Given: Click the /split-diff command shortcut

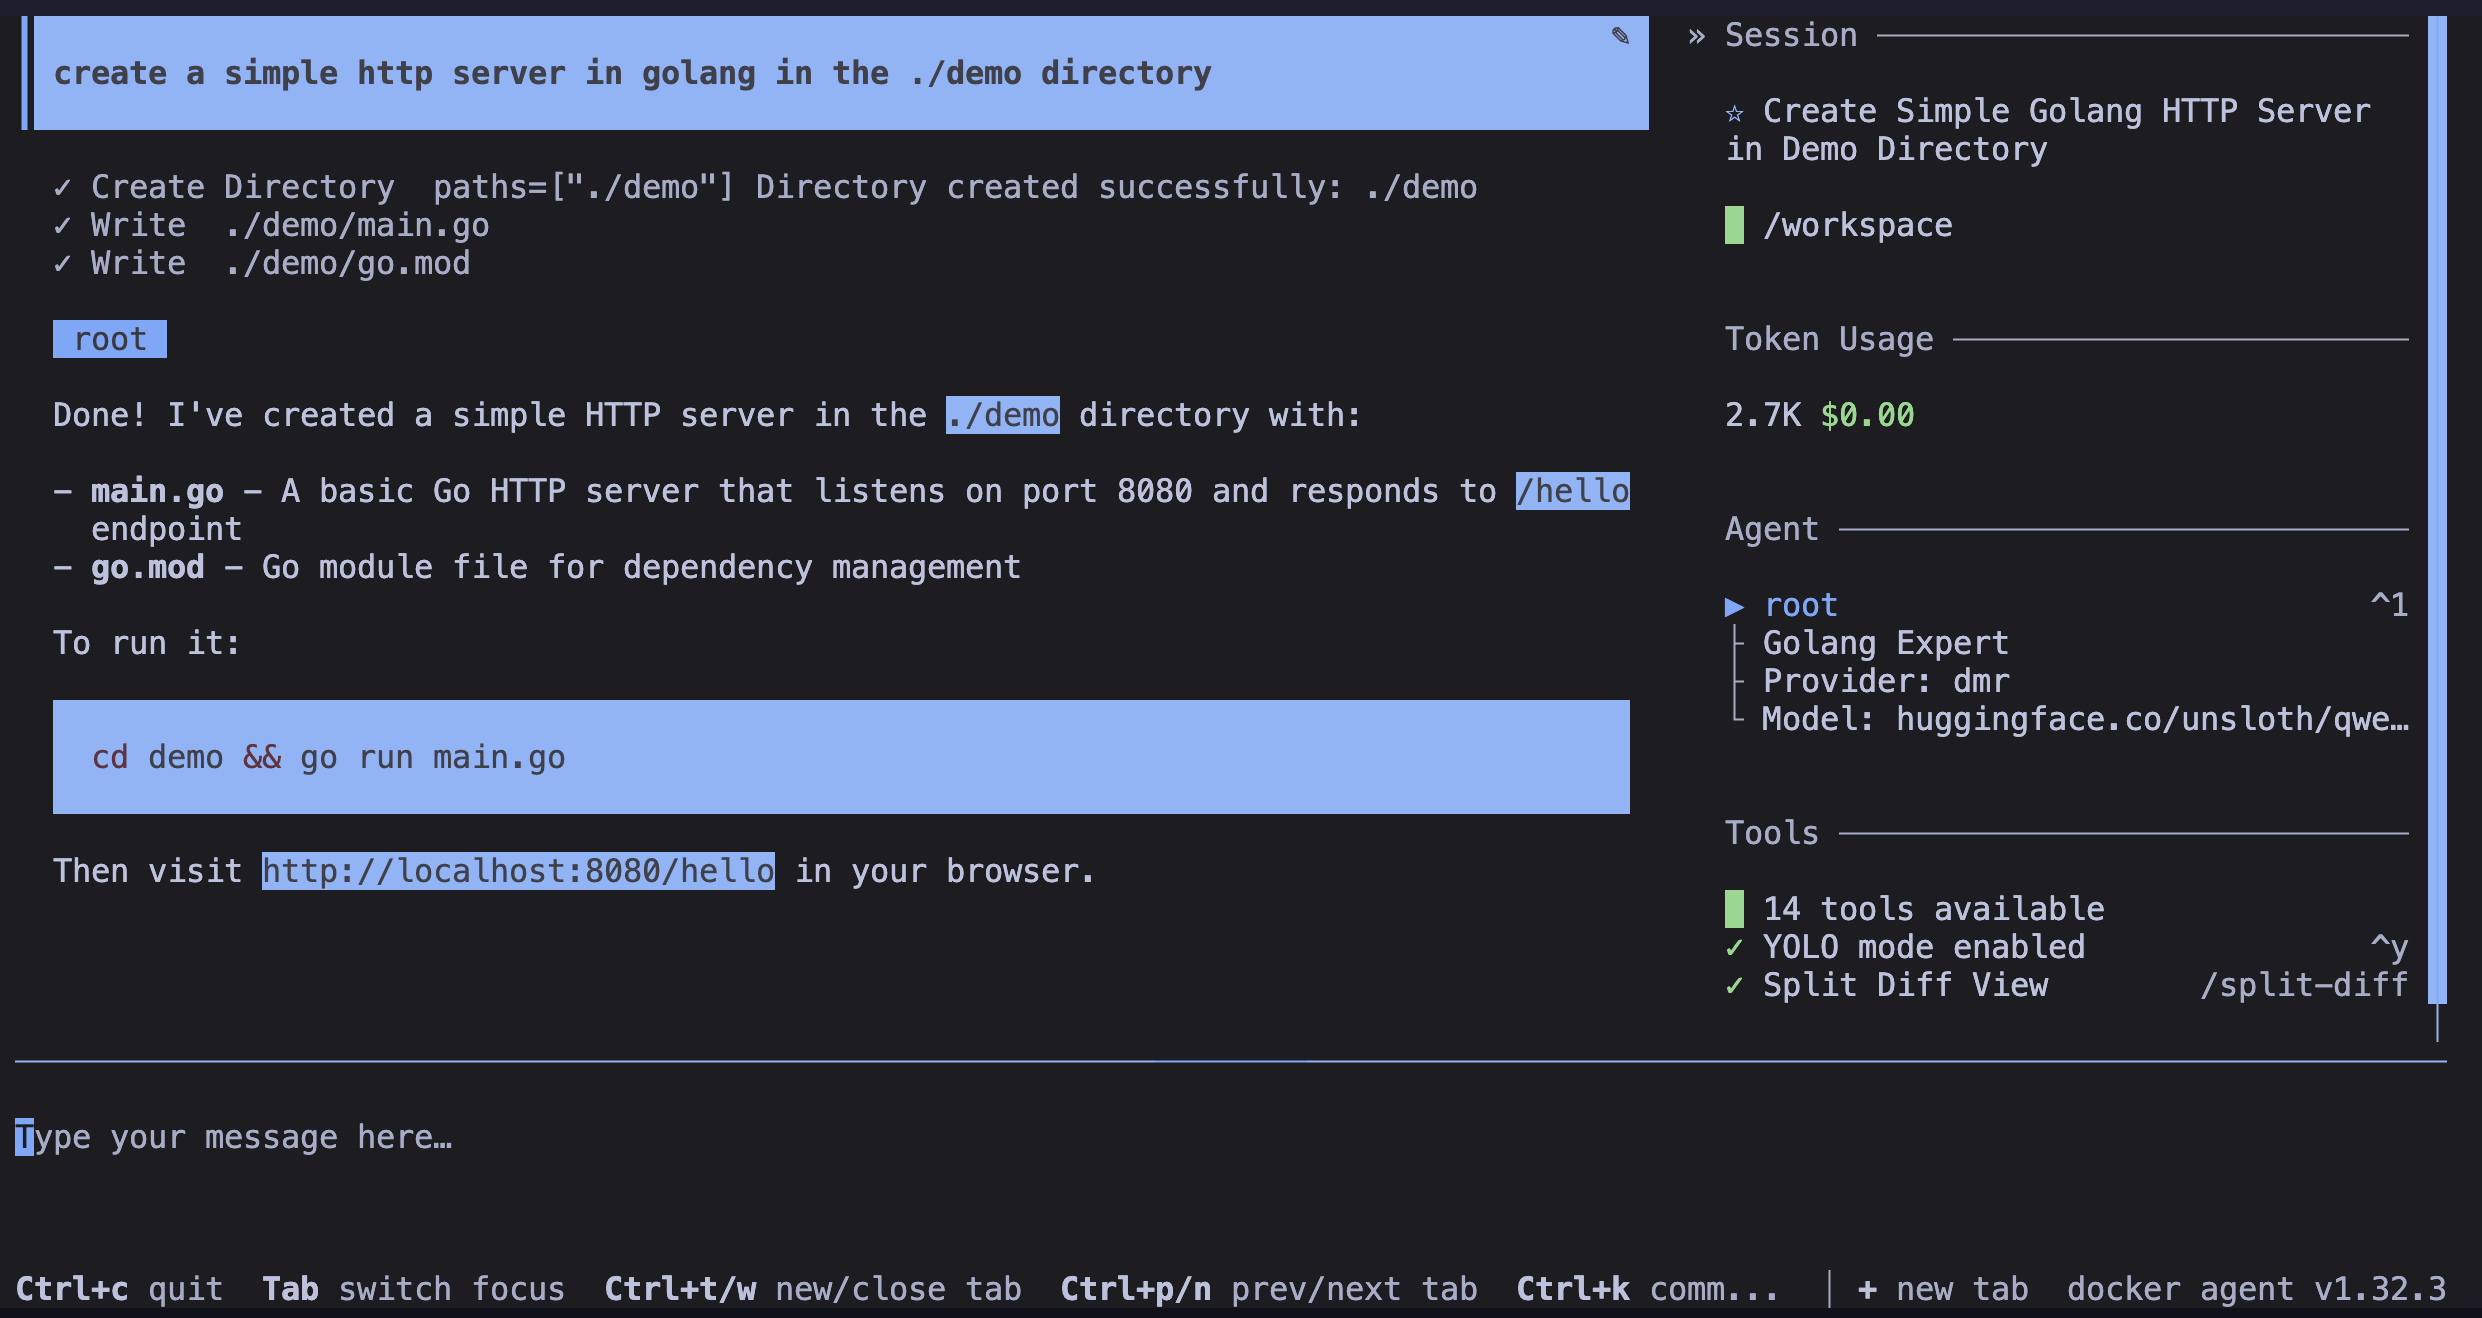Looking at the screenshot, I should point(2302,984).
